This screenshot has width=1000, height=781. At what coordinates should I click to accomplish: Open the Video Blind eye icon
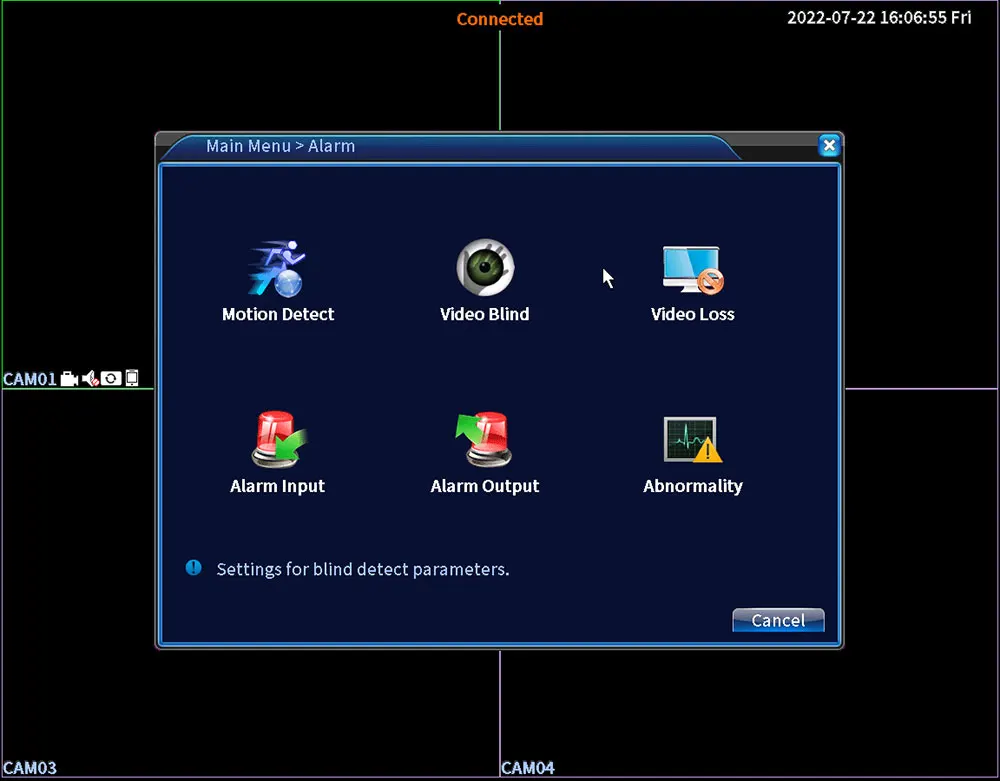pos(485,267)
